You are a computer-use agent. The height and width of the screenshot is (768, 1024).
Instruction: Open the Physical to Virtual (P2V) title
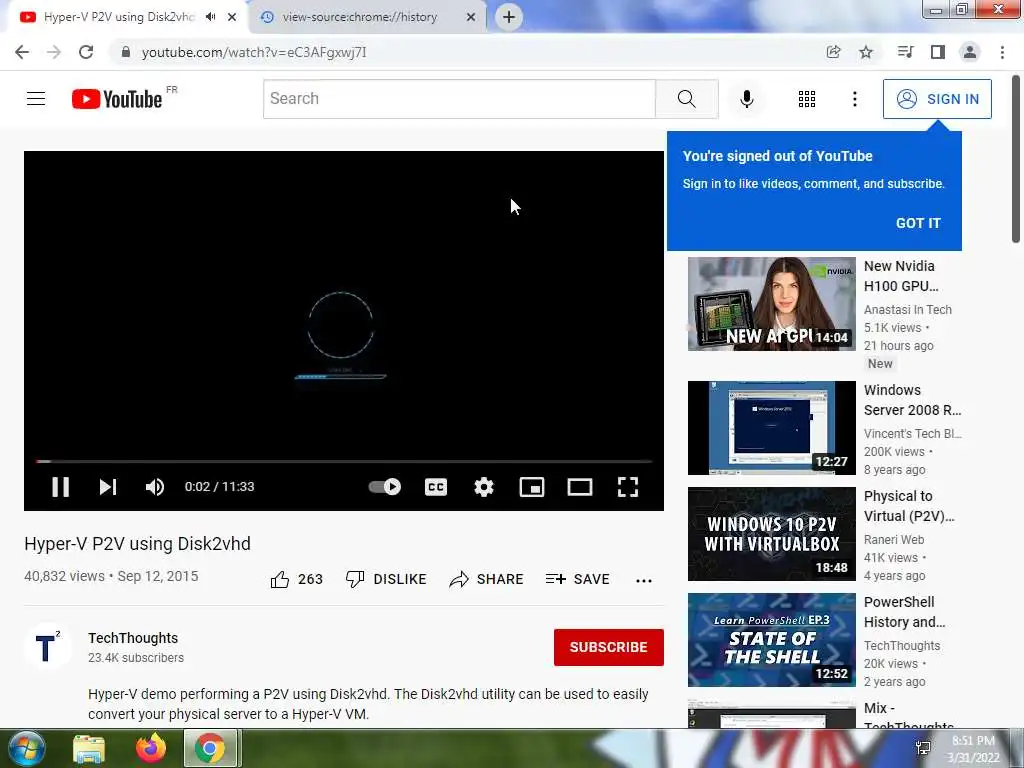pyautogui.click(x=909, y=506)
